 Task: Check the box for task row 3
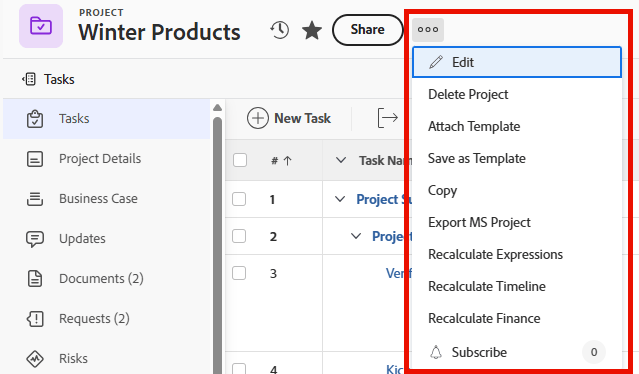239,273
